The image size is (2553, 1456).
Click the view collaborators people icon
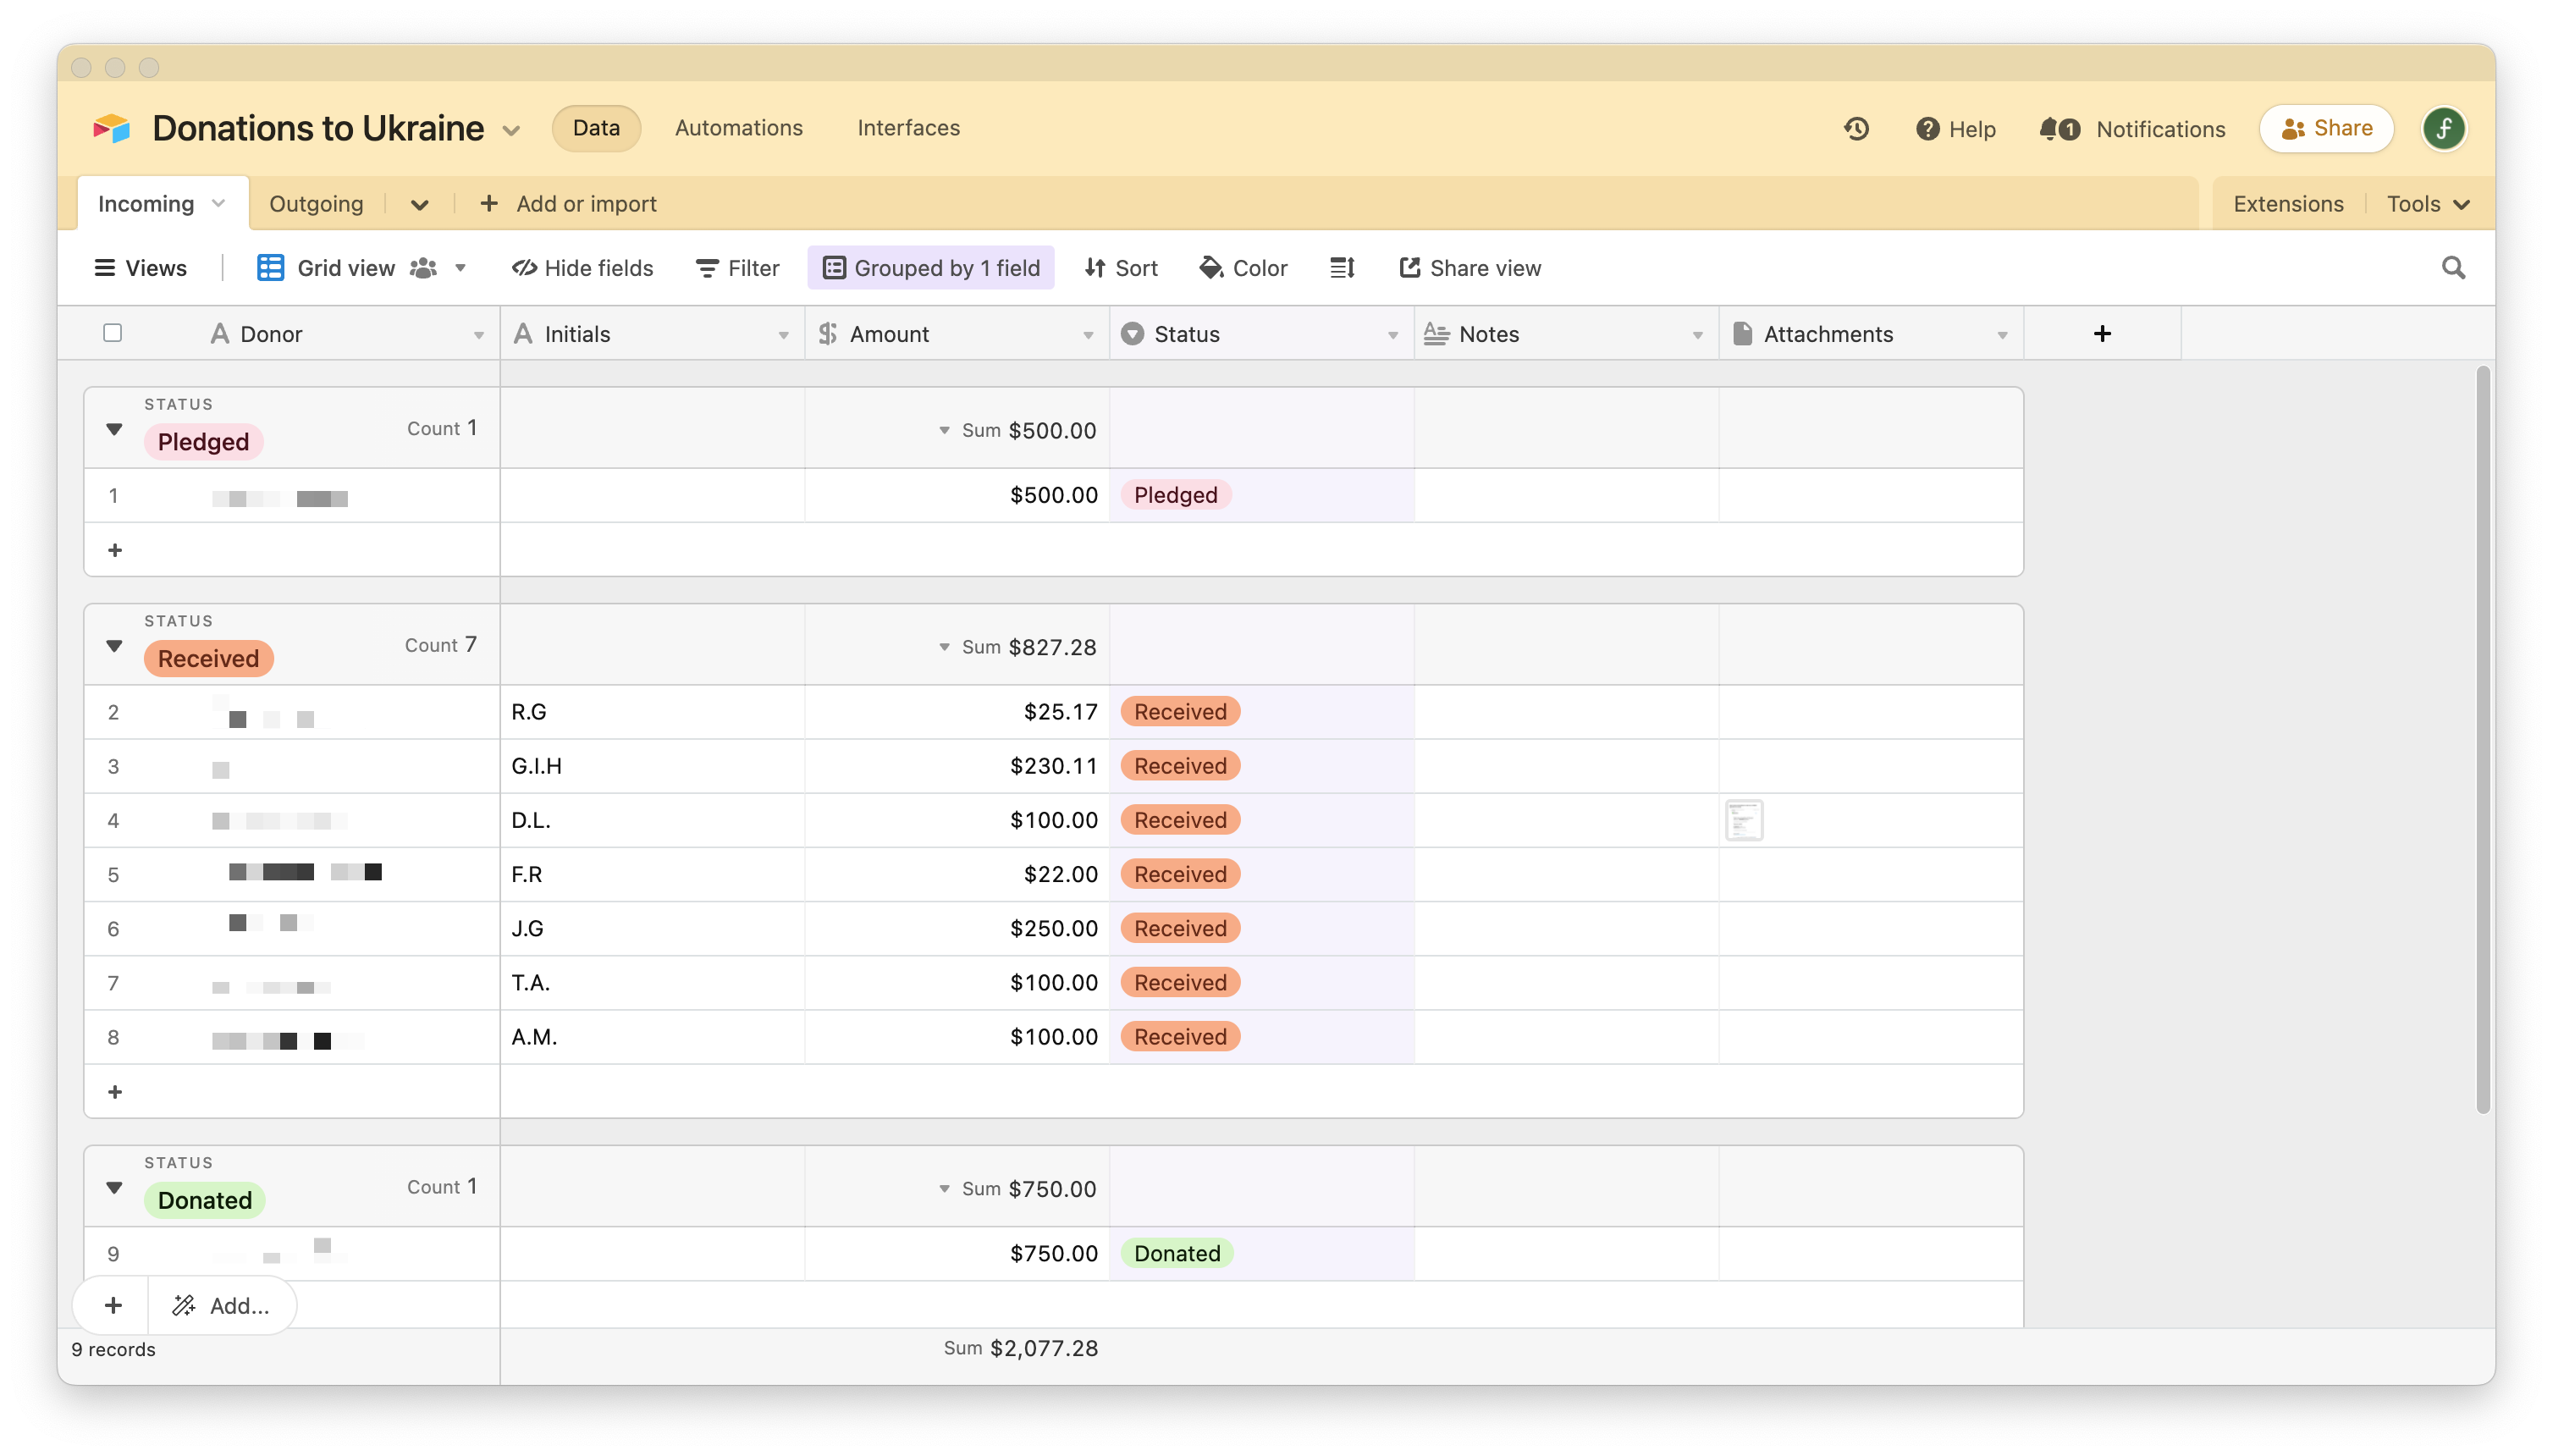click(424, 268)
